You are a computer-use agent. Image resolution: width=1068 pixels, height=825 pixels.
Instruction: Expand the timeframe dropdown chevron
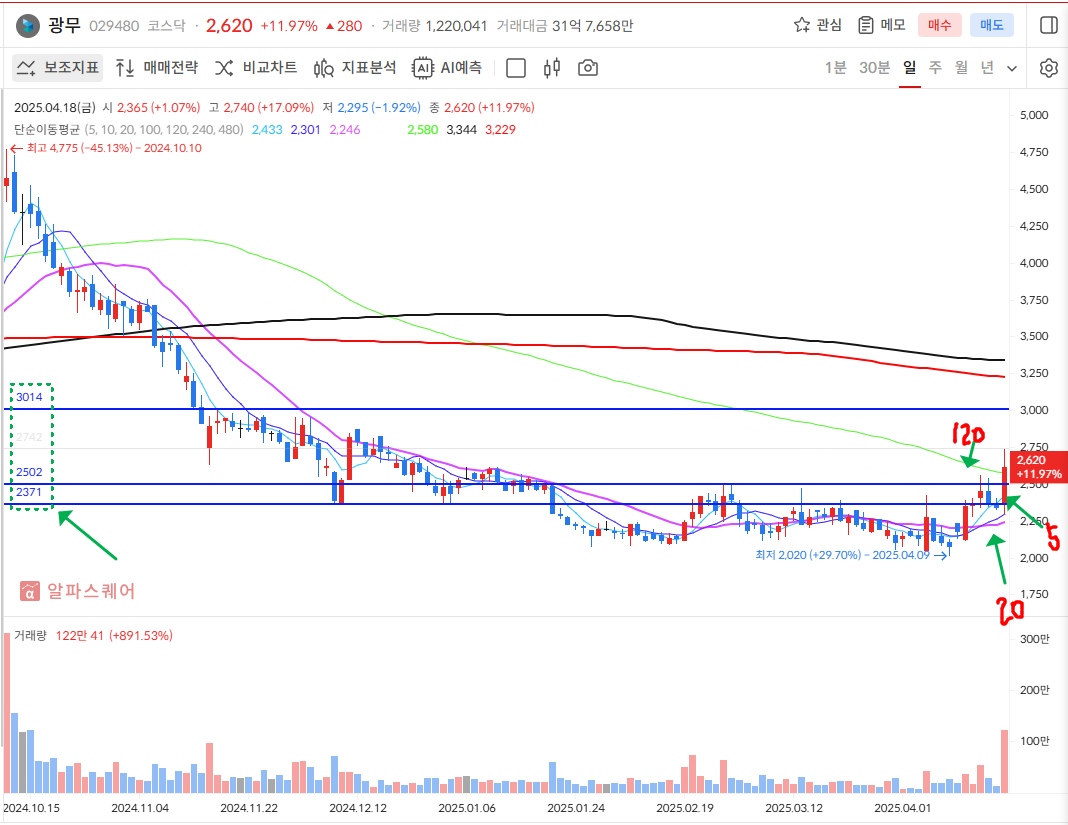tap(1012, 68)
